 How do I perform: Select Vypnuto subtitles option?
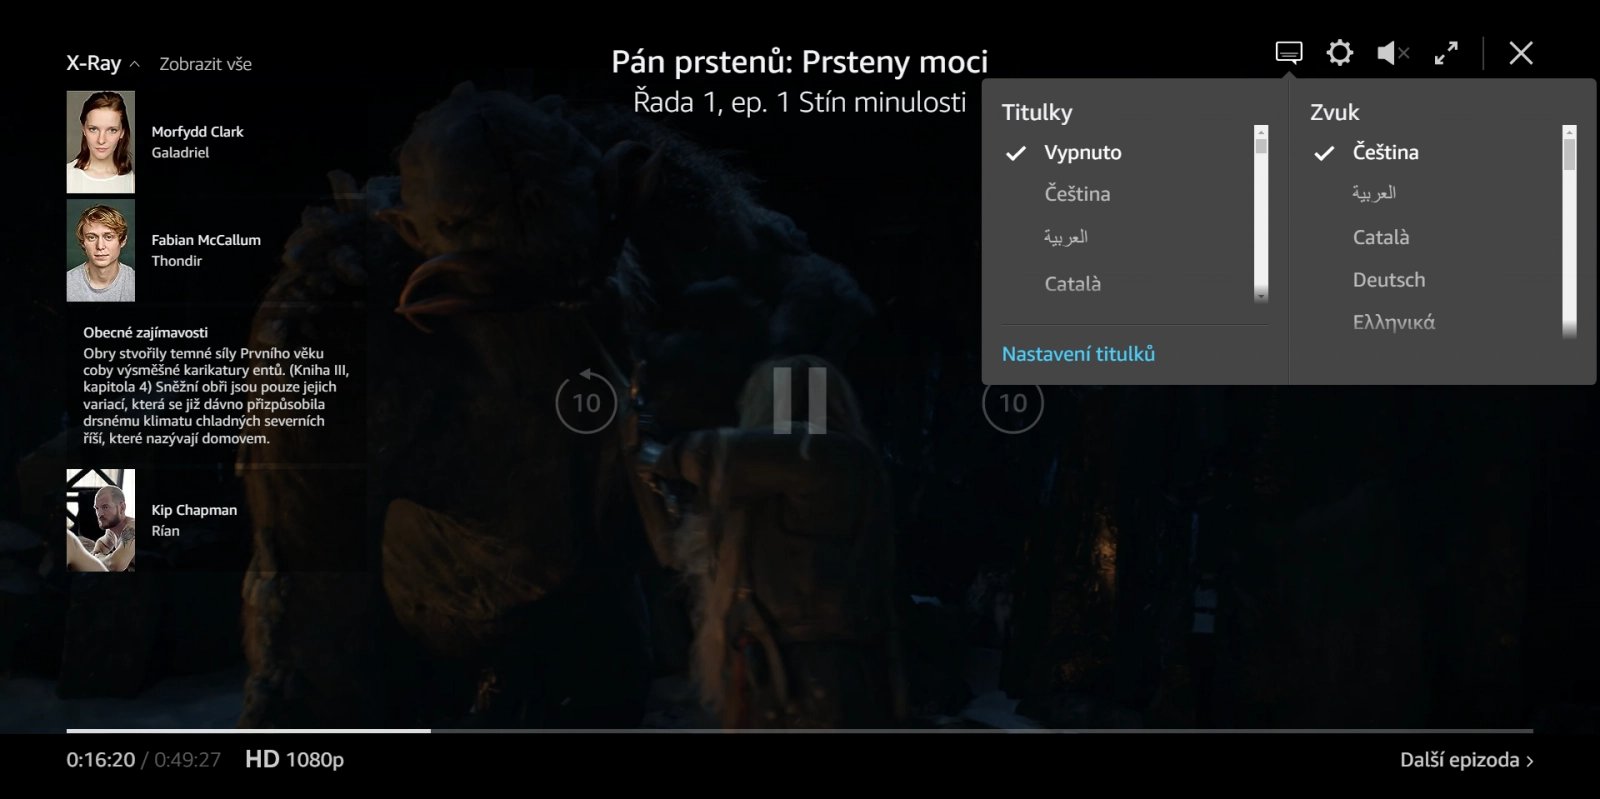tap(1082, 153)
